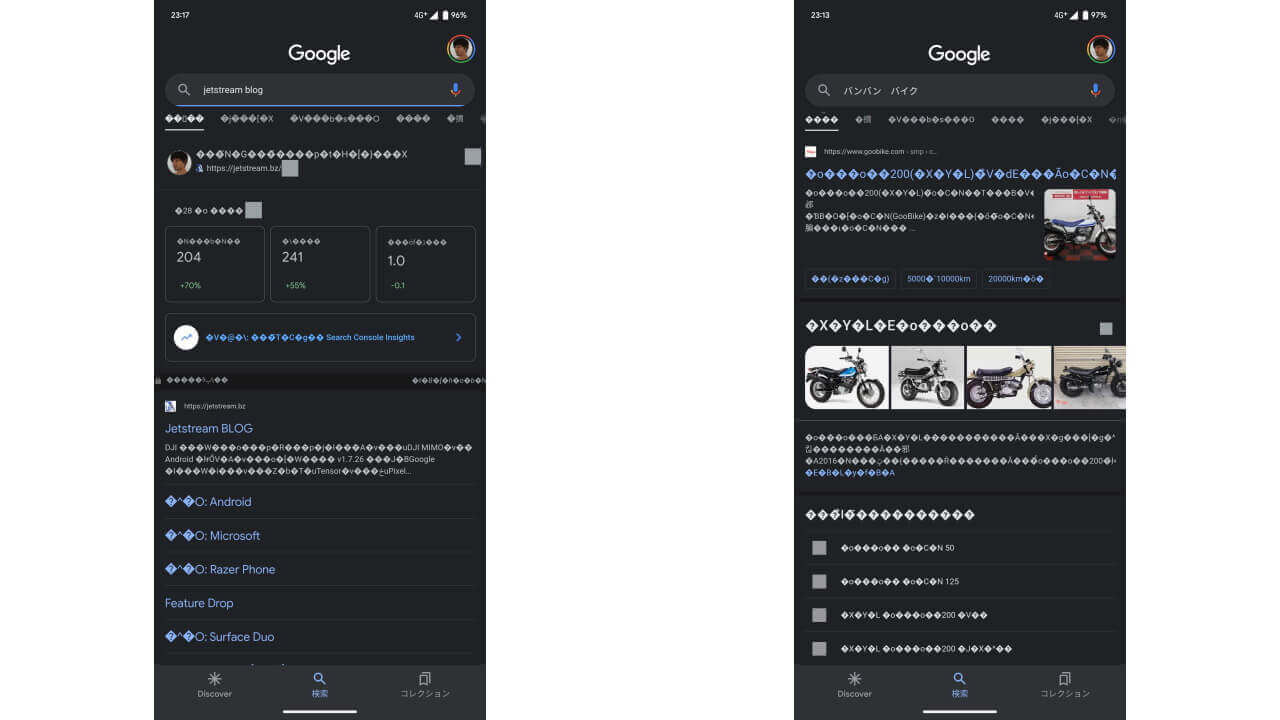Open the overflow menu on the Jetstream result
Screen dimensions: 1280x720
click(x=472, y=156)
